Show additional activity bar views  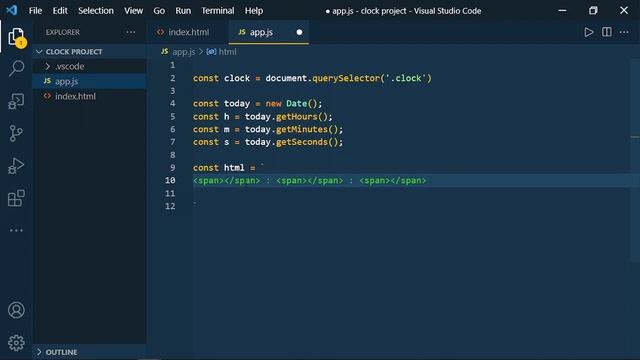tap(16, 231)
